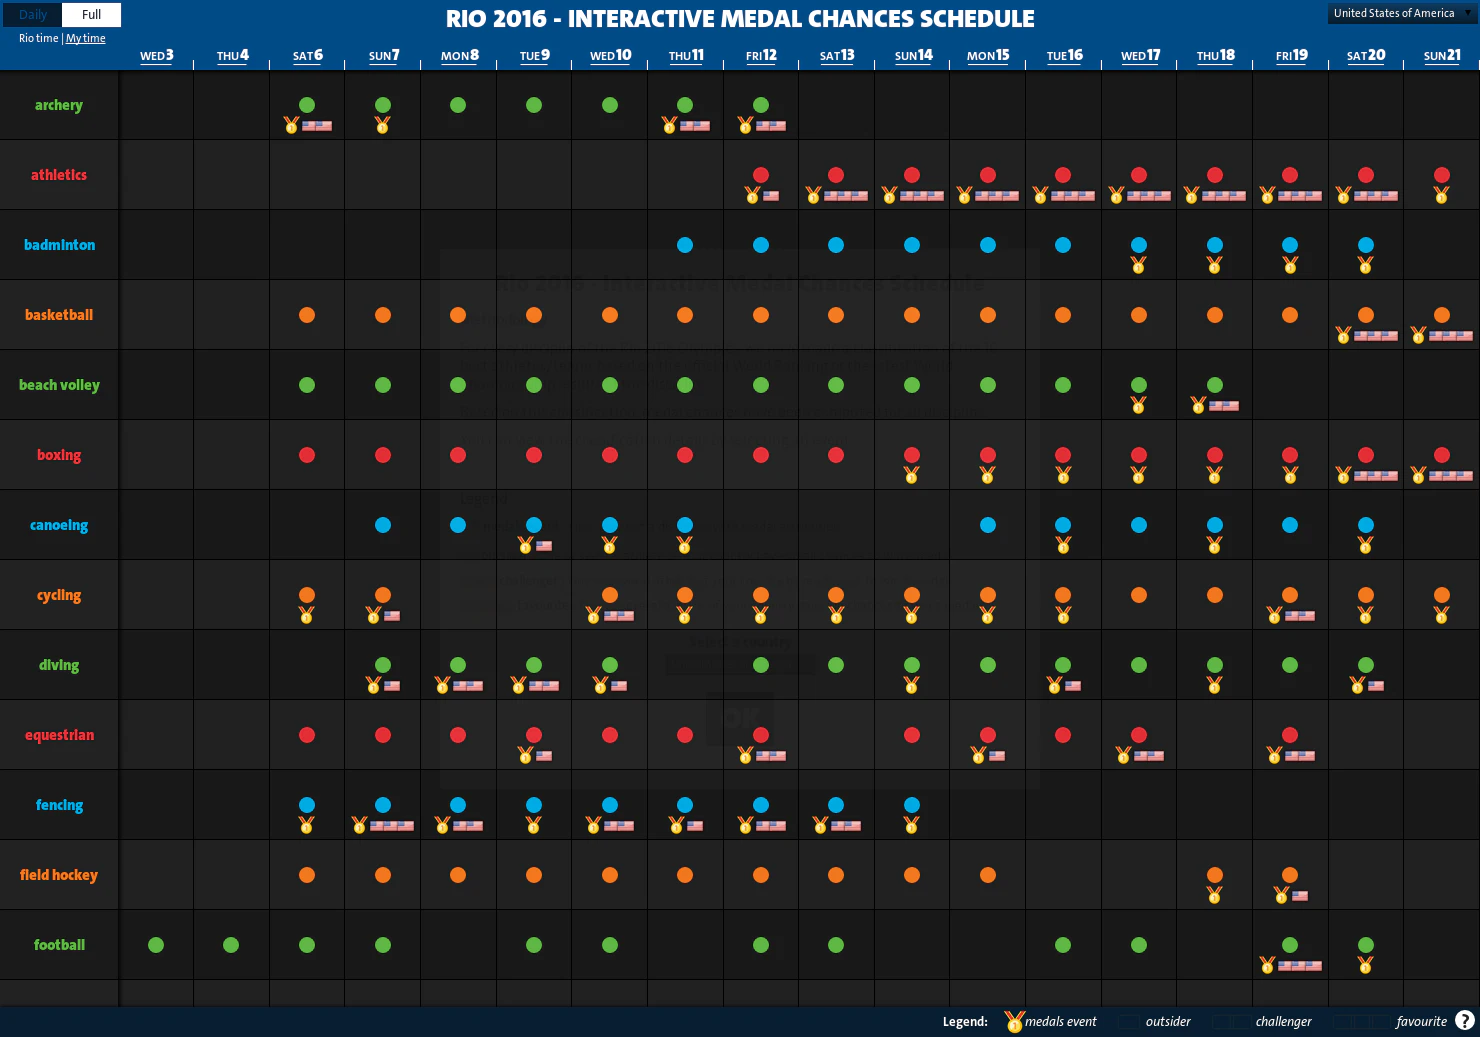Viewport: 1480px width, 1037px height.
Task: Click the fencing event dot on SUN 14
Action: [912, 805]
